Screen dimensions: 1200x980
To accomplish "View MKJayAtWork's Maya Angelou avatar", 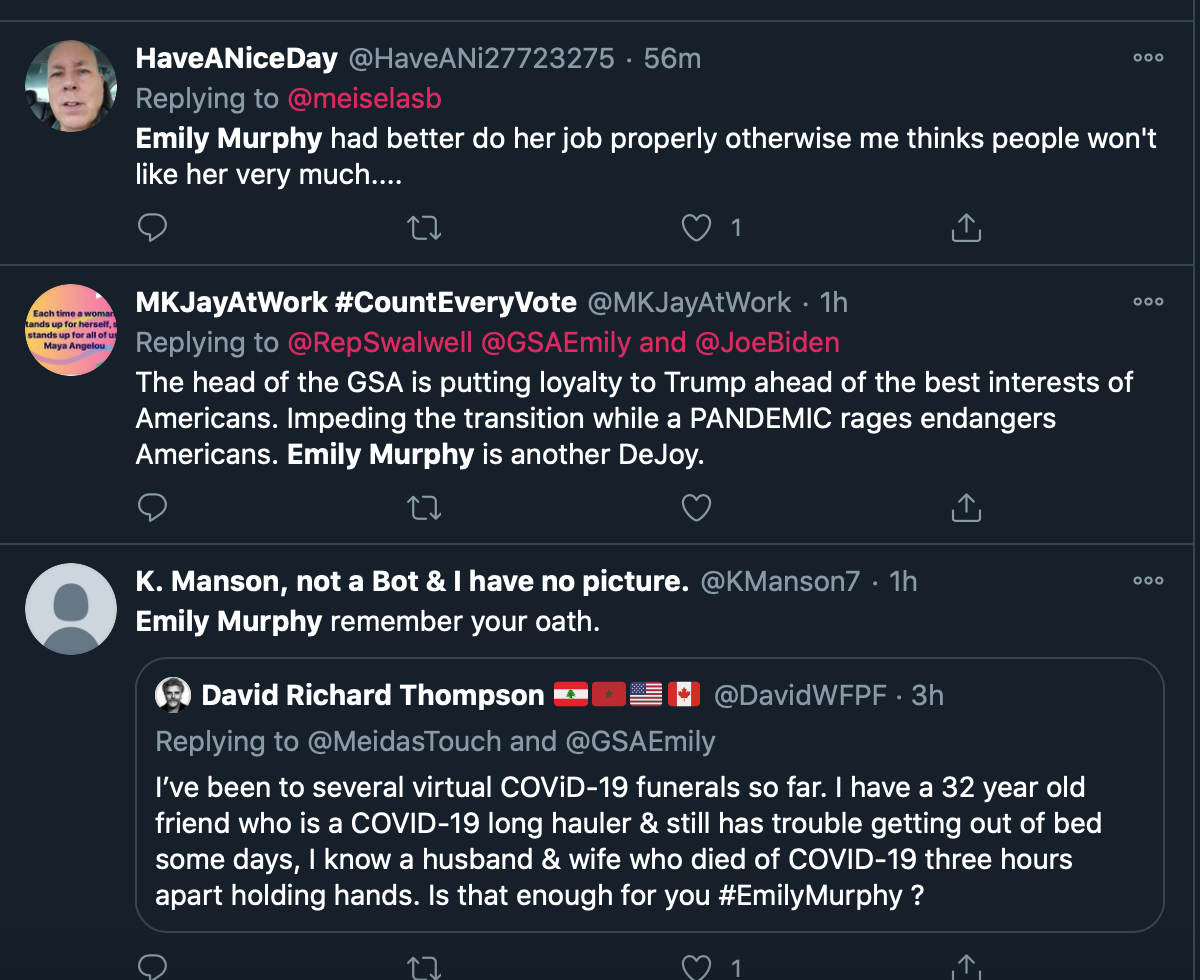I will 71,330.
